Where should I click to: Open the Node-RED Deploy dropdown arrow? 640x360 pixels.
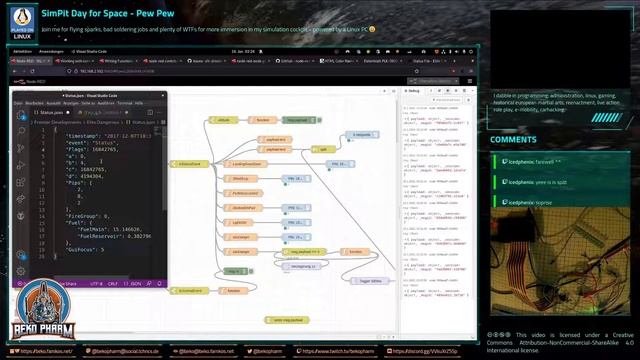pyautogui.click(x=456, y=81)
